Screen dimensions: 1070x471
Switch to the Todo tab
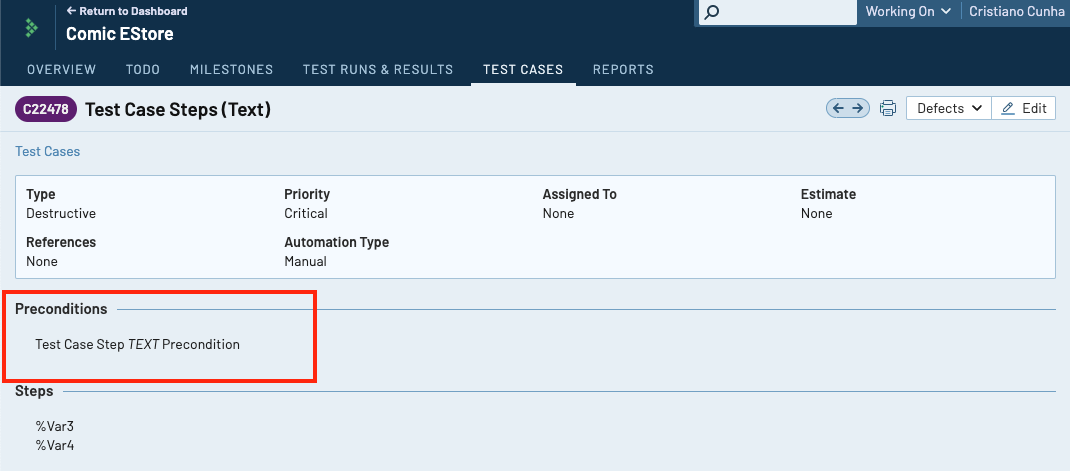coord(143,69)
